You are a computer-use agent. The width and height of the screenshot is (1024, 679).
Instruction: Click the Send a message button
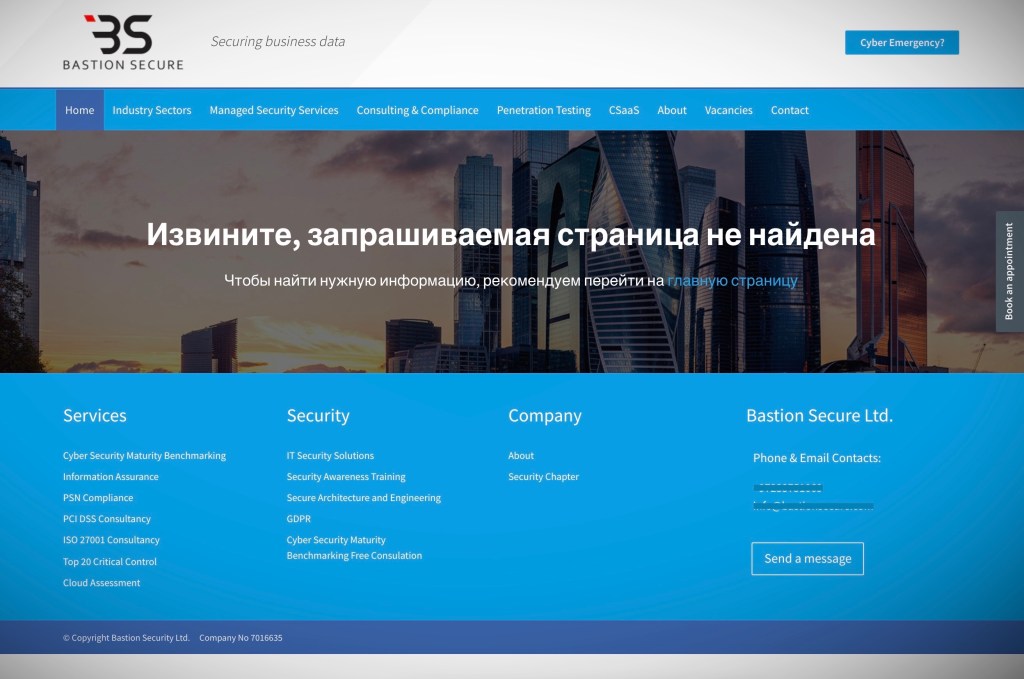coord(807,559)
